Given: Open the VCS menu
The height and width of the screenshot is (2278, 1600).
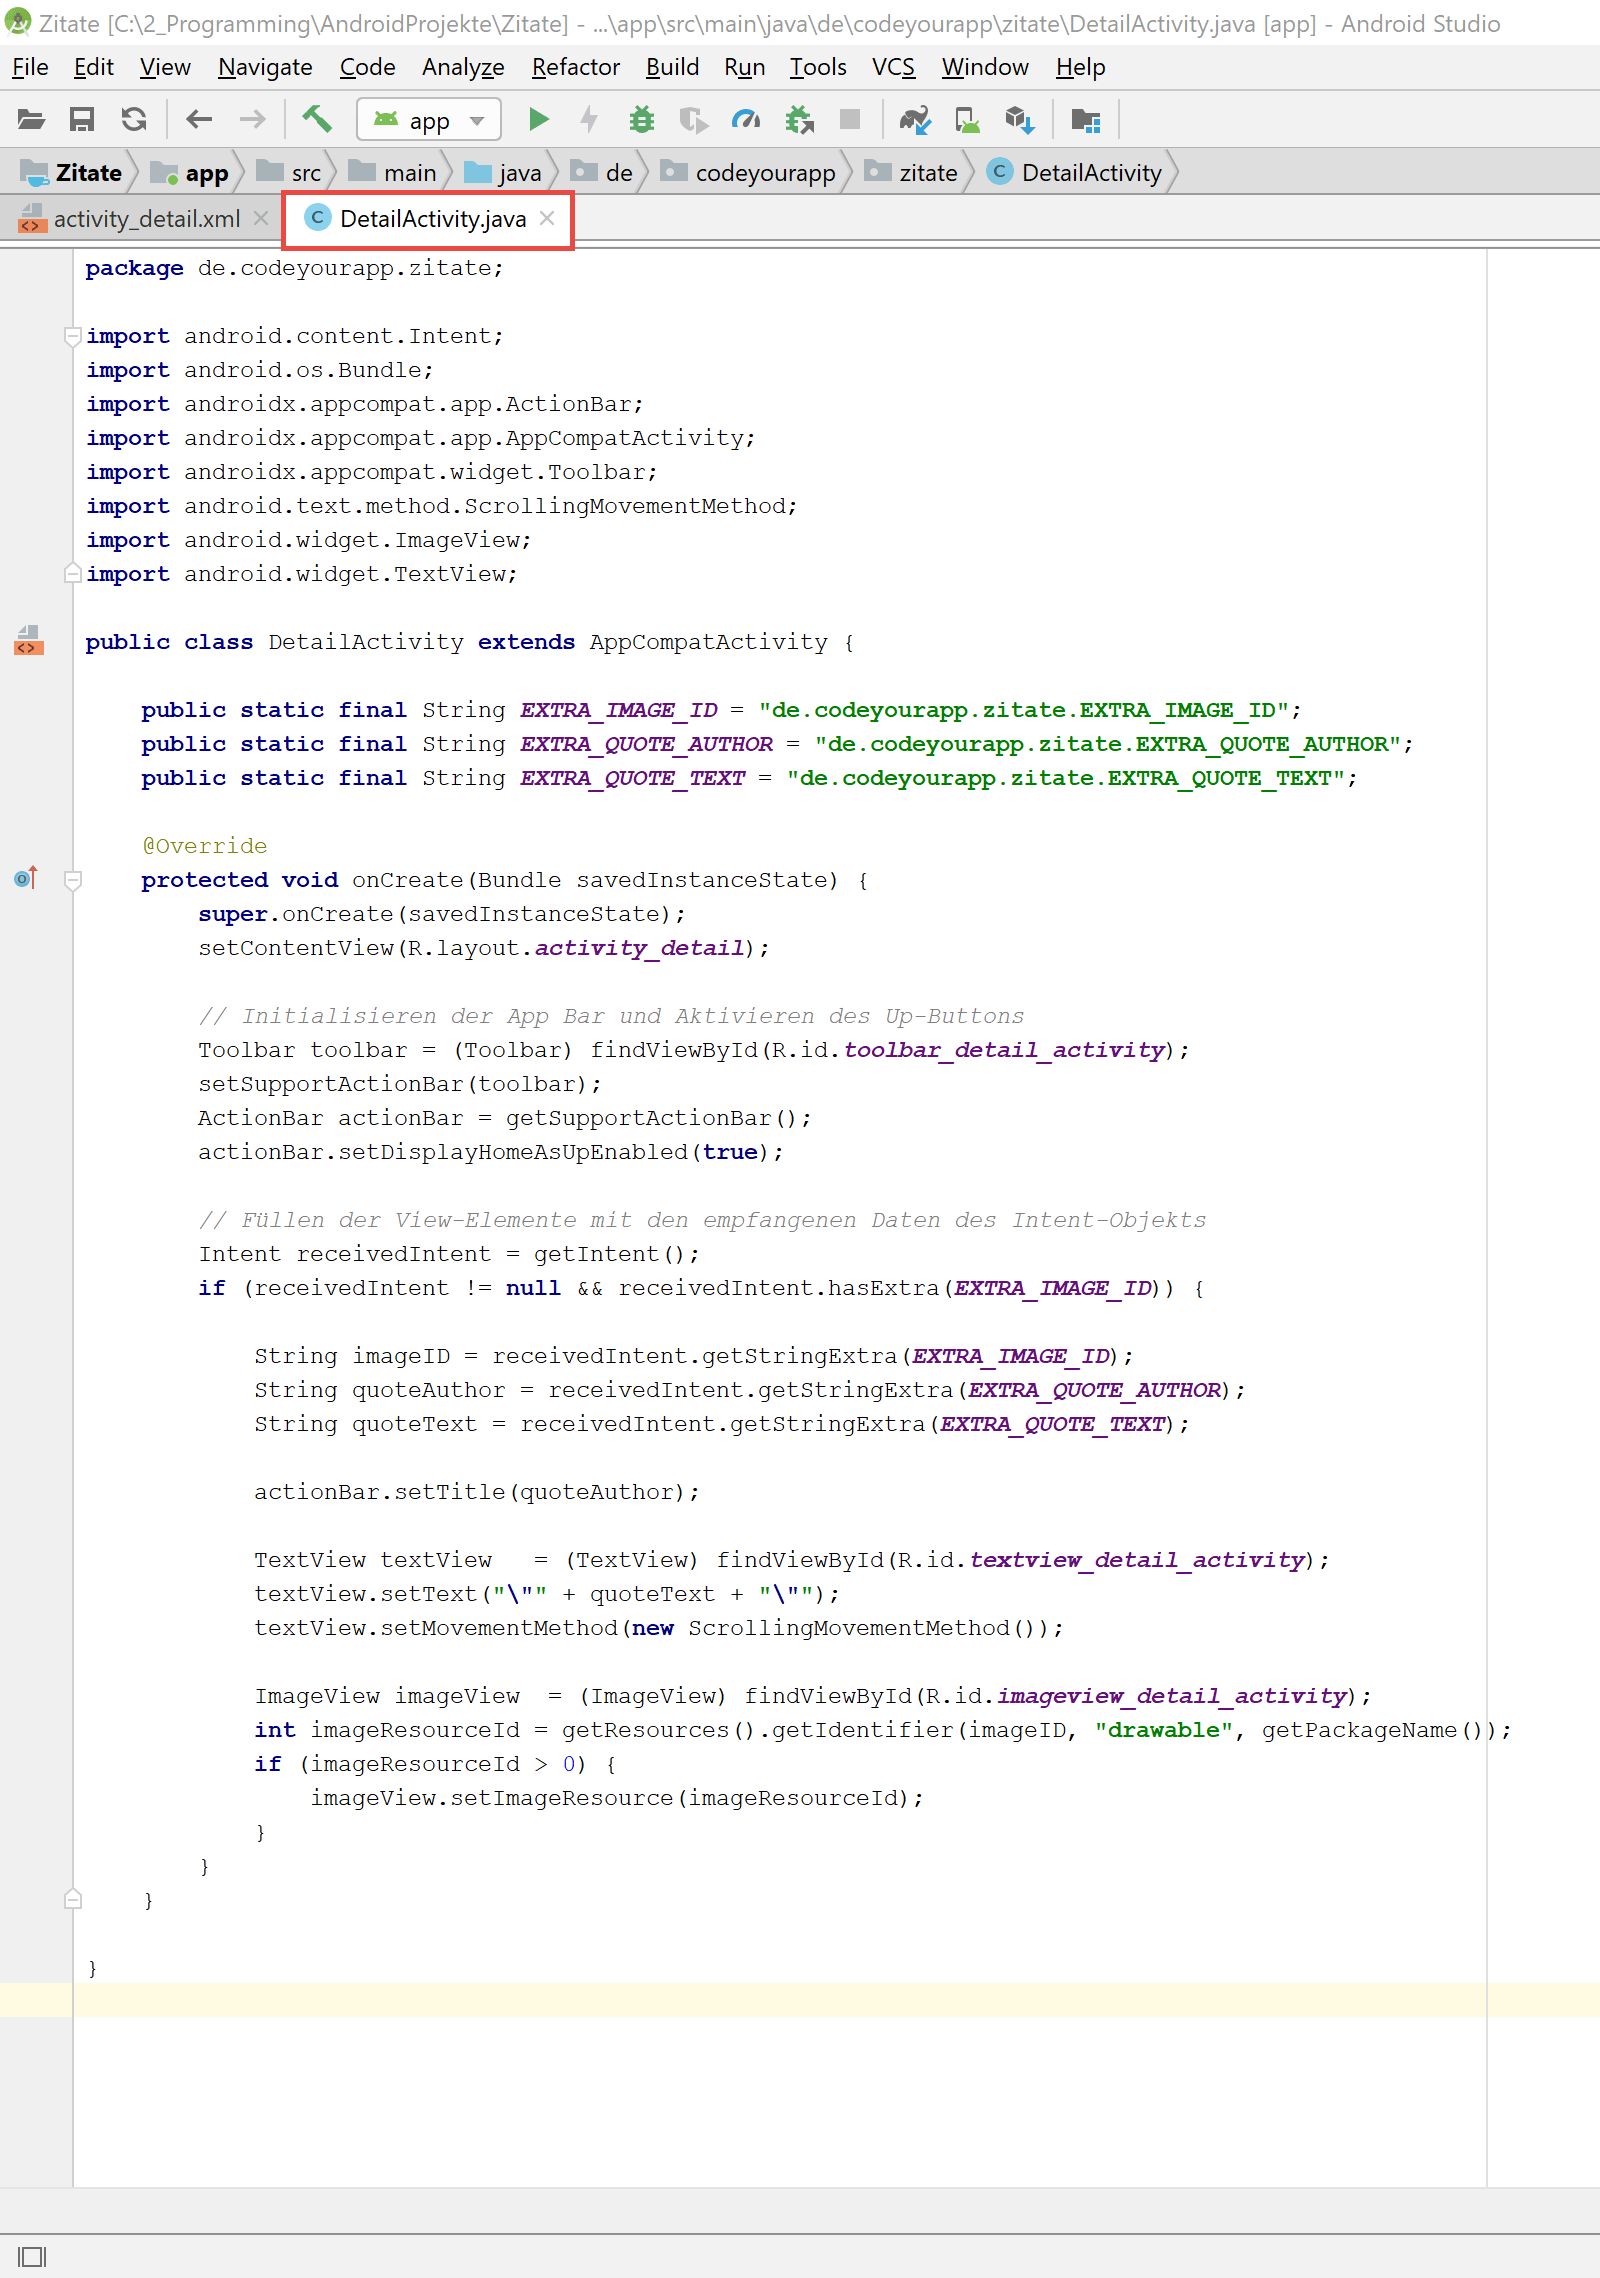Looking at the screenshot, I should 893,67.
